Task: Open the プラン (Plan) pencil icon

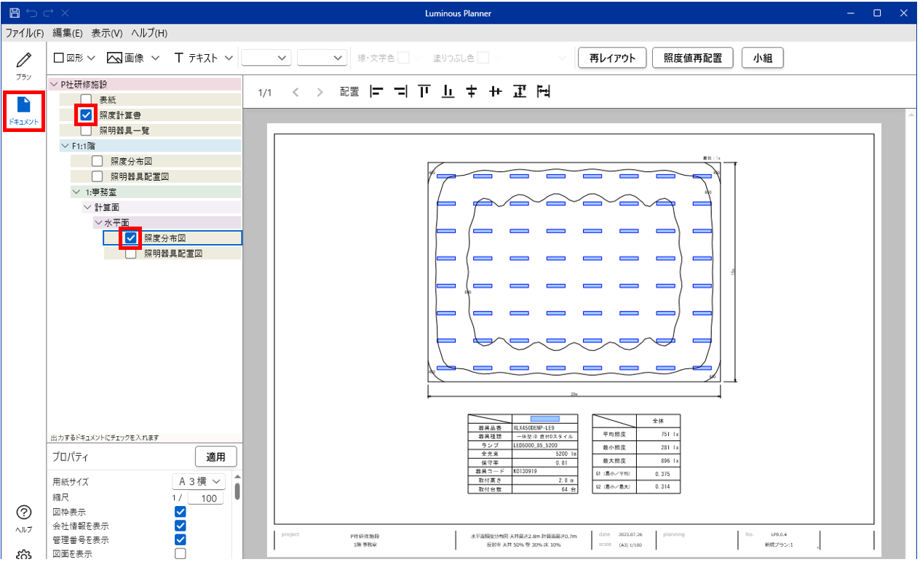Action: click(x=23, y=63)
